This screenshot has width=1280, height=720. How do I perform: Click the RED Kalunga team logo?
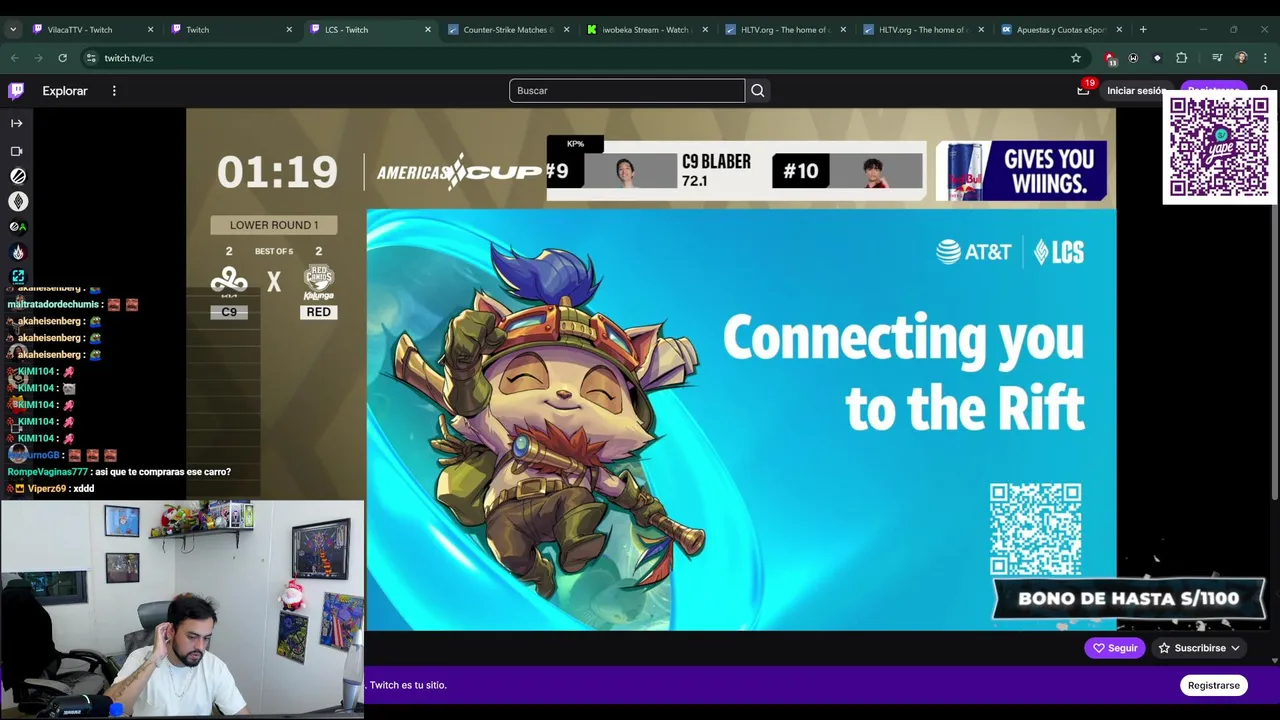[x=318, y=281]
